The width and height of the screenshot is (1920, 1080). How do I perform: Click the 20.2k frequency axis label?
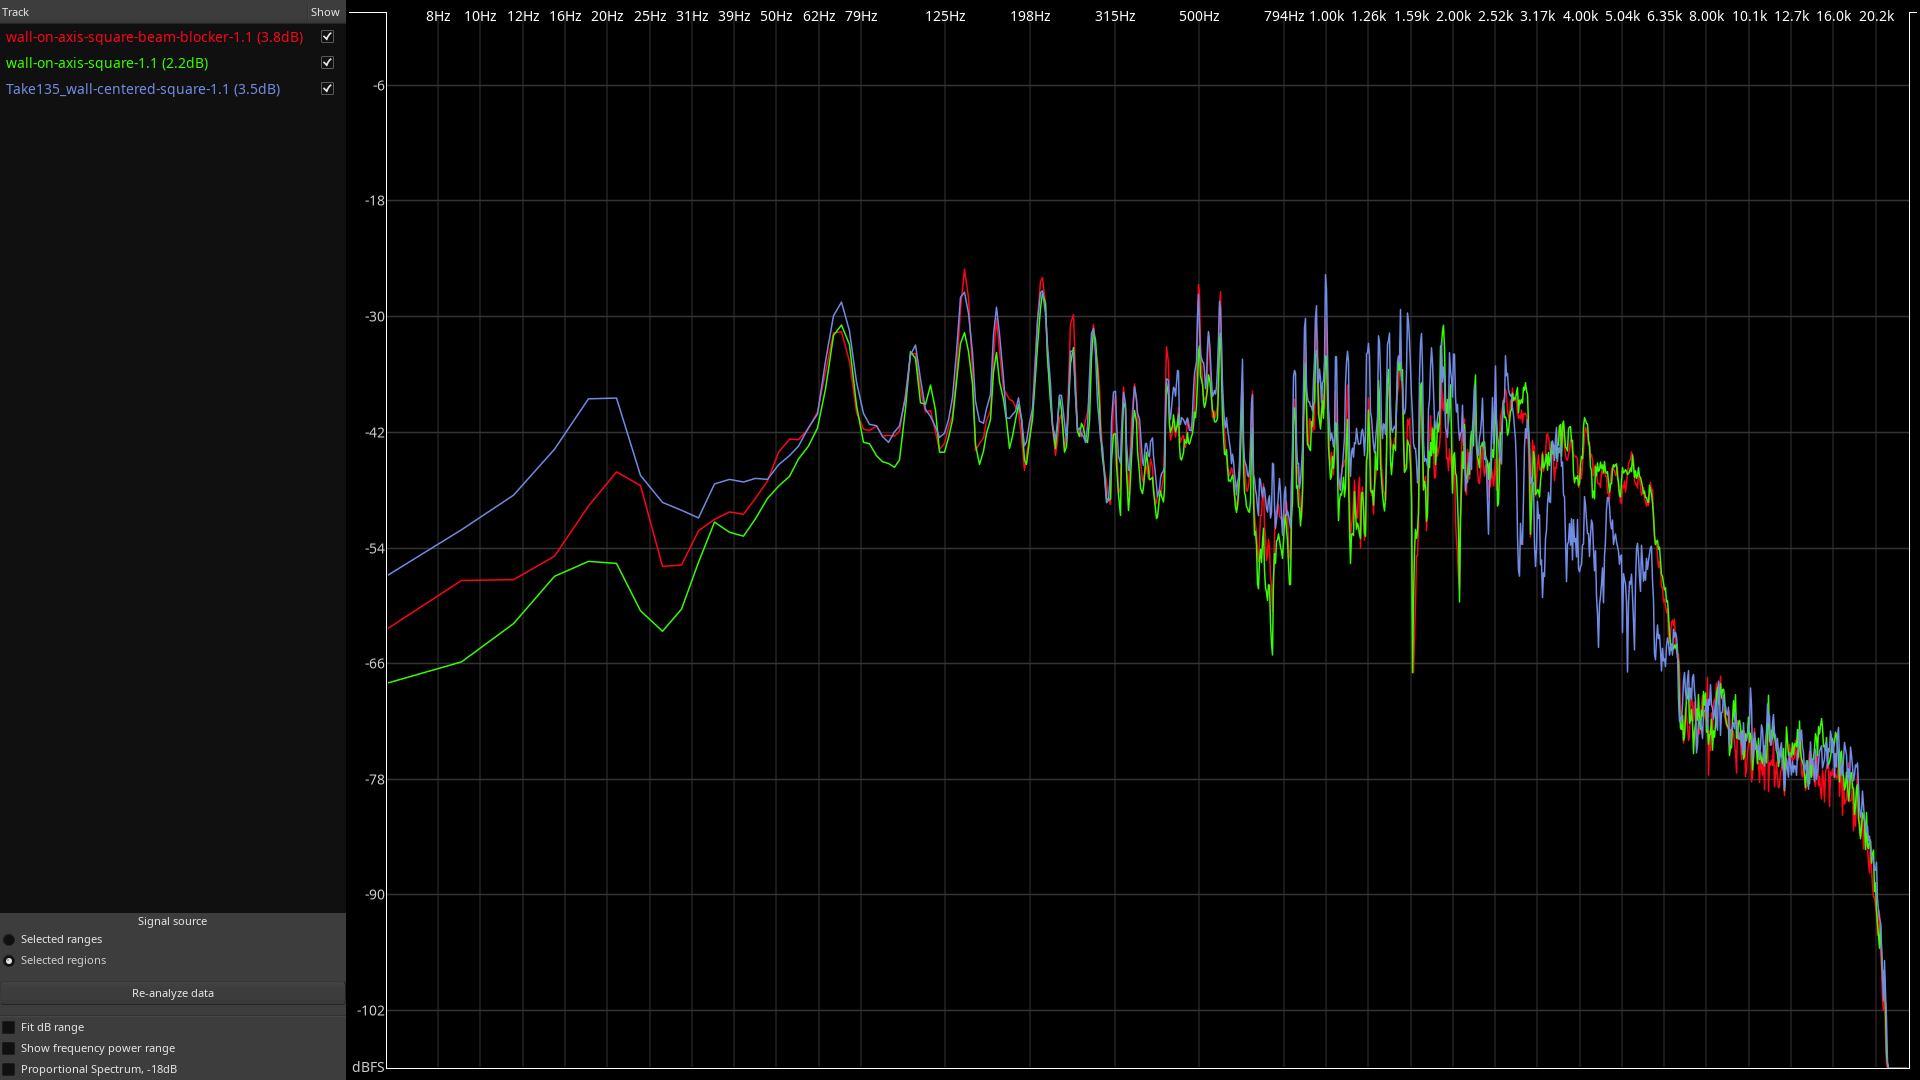pos(1876,16)
